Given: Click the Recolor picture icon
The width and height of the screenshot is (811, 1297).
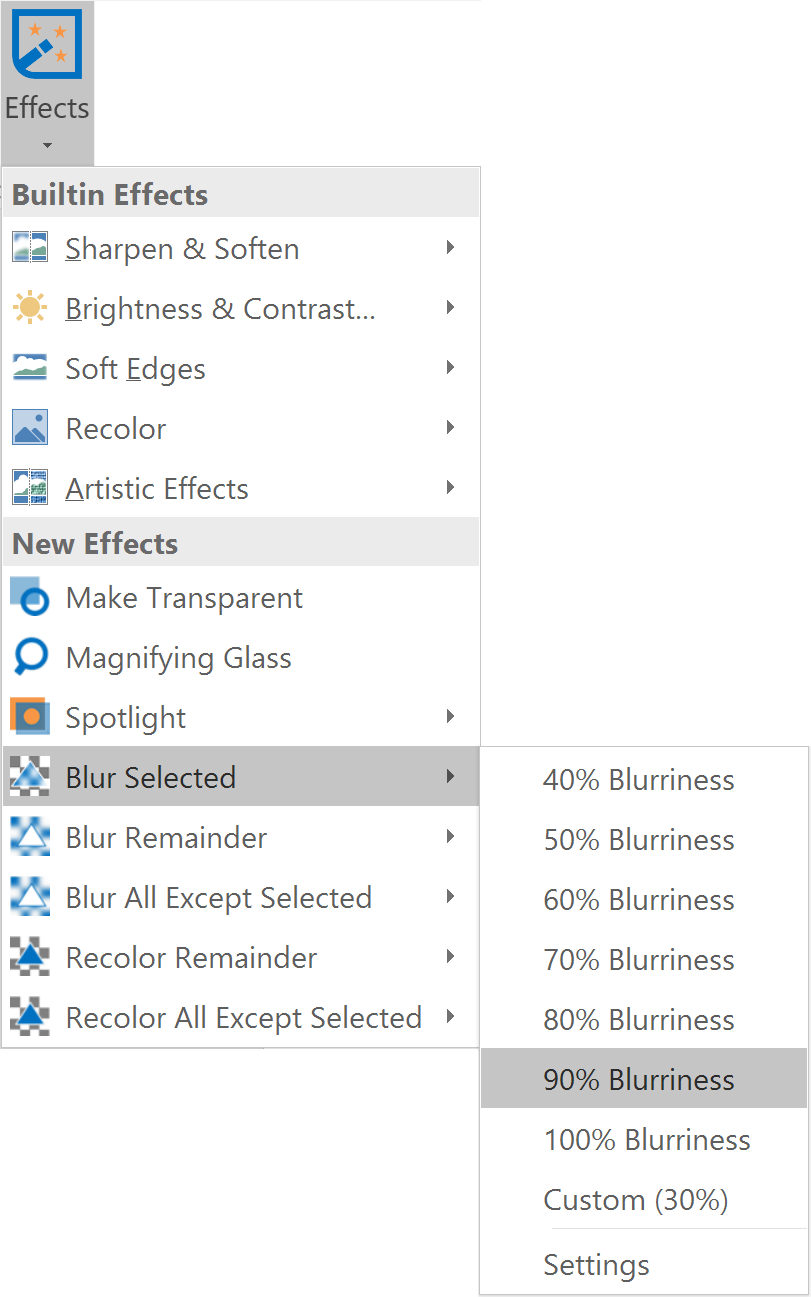Looking at the screenshot, I should pos(30,428).
